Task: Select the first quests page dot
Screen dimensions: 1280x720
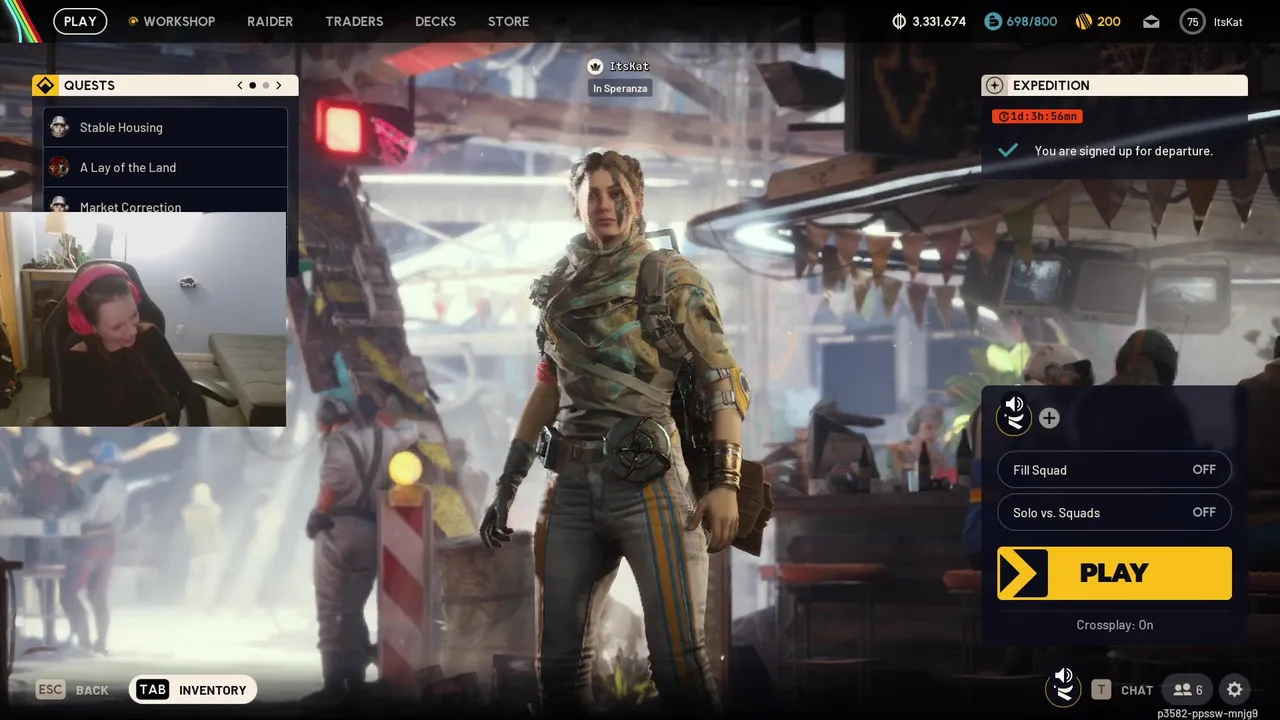Action: coord(252,85)
